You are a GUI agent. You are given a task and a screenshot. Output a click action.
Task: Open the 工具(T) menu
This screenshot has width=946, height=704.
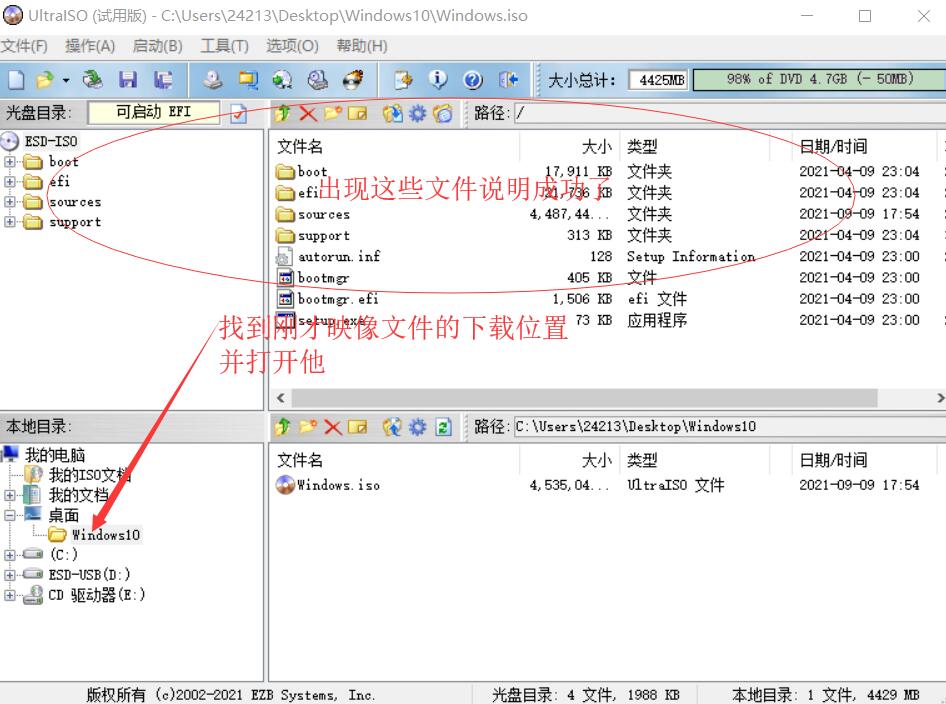[x=224, y=46]
